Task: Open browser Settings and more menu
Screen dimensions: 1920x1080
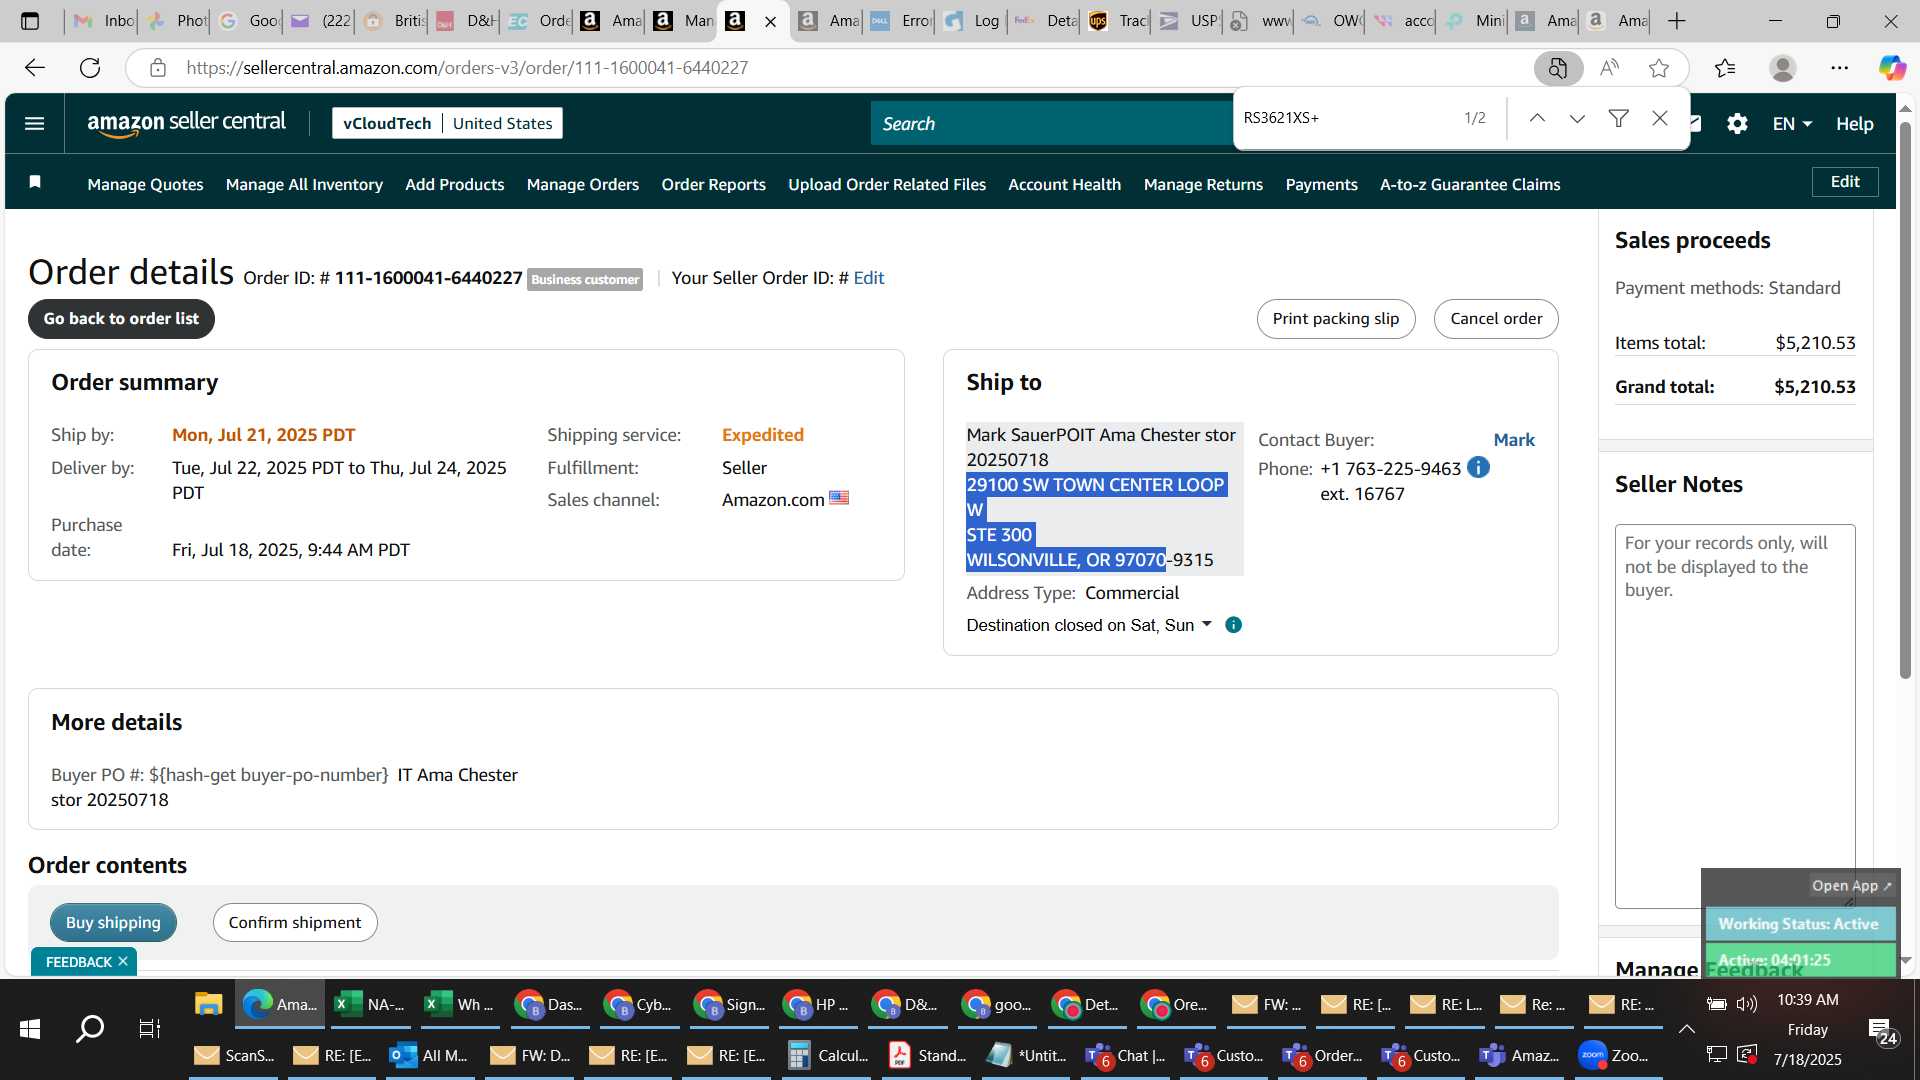Action: pyautogui.click(x=1840, y=68)
